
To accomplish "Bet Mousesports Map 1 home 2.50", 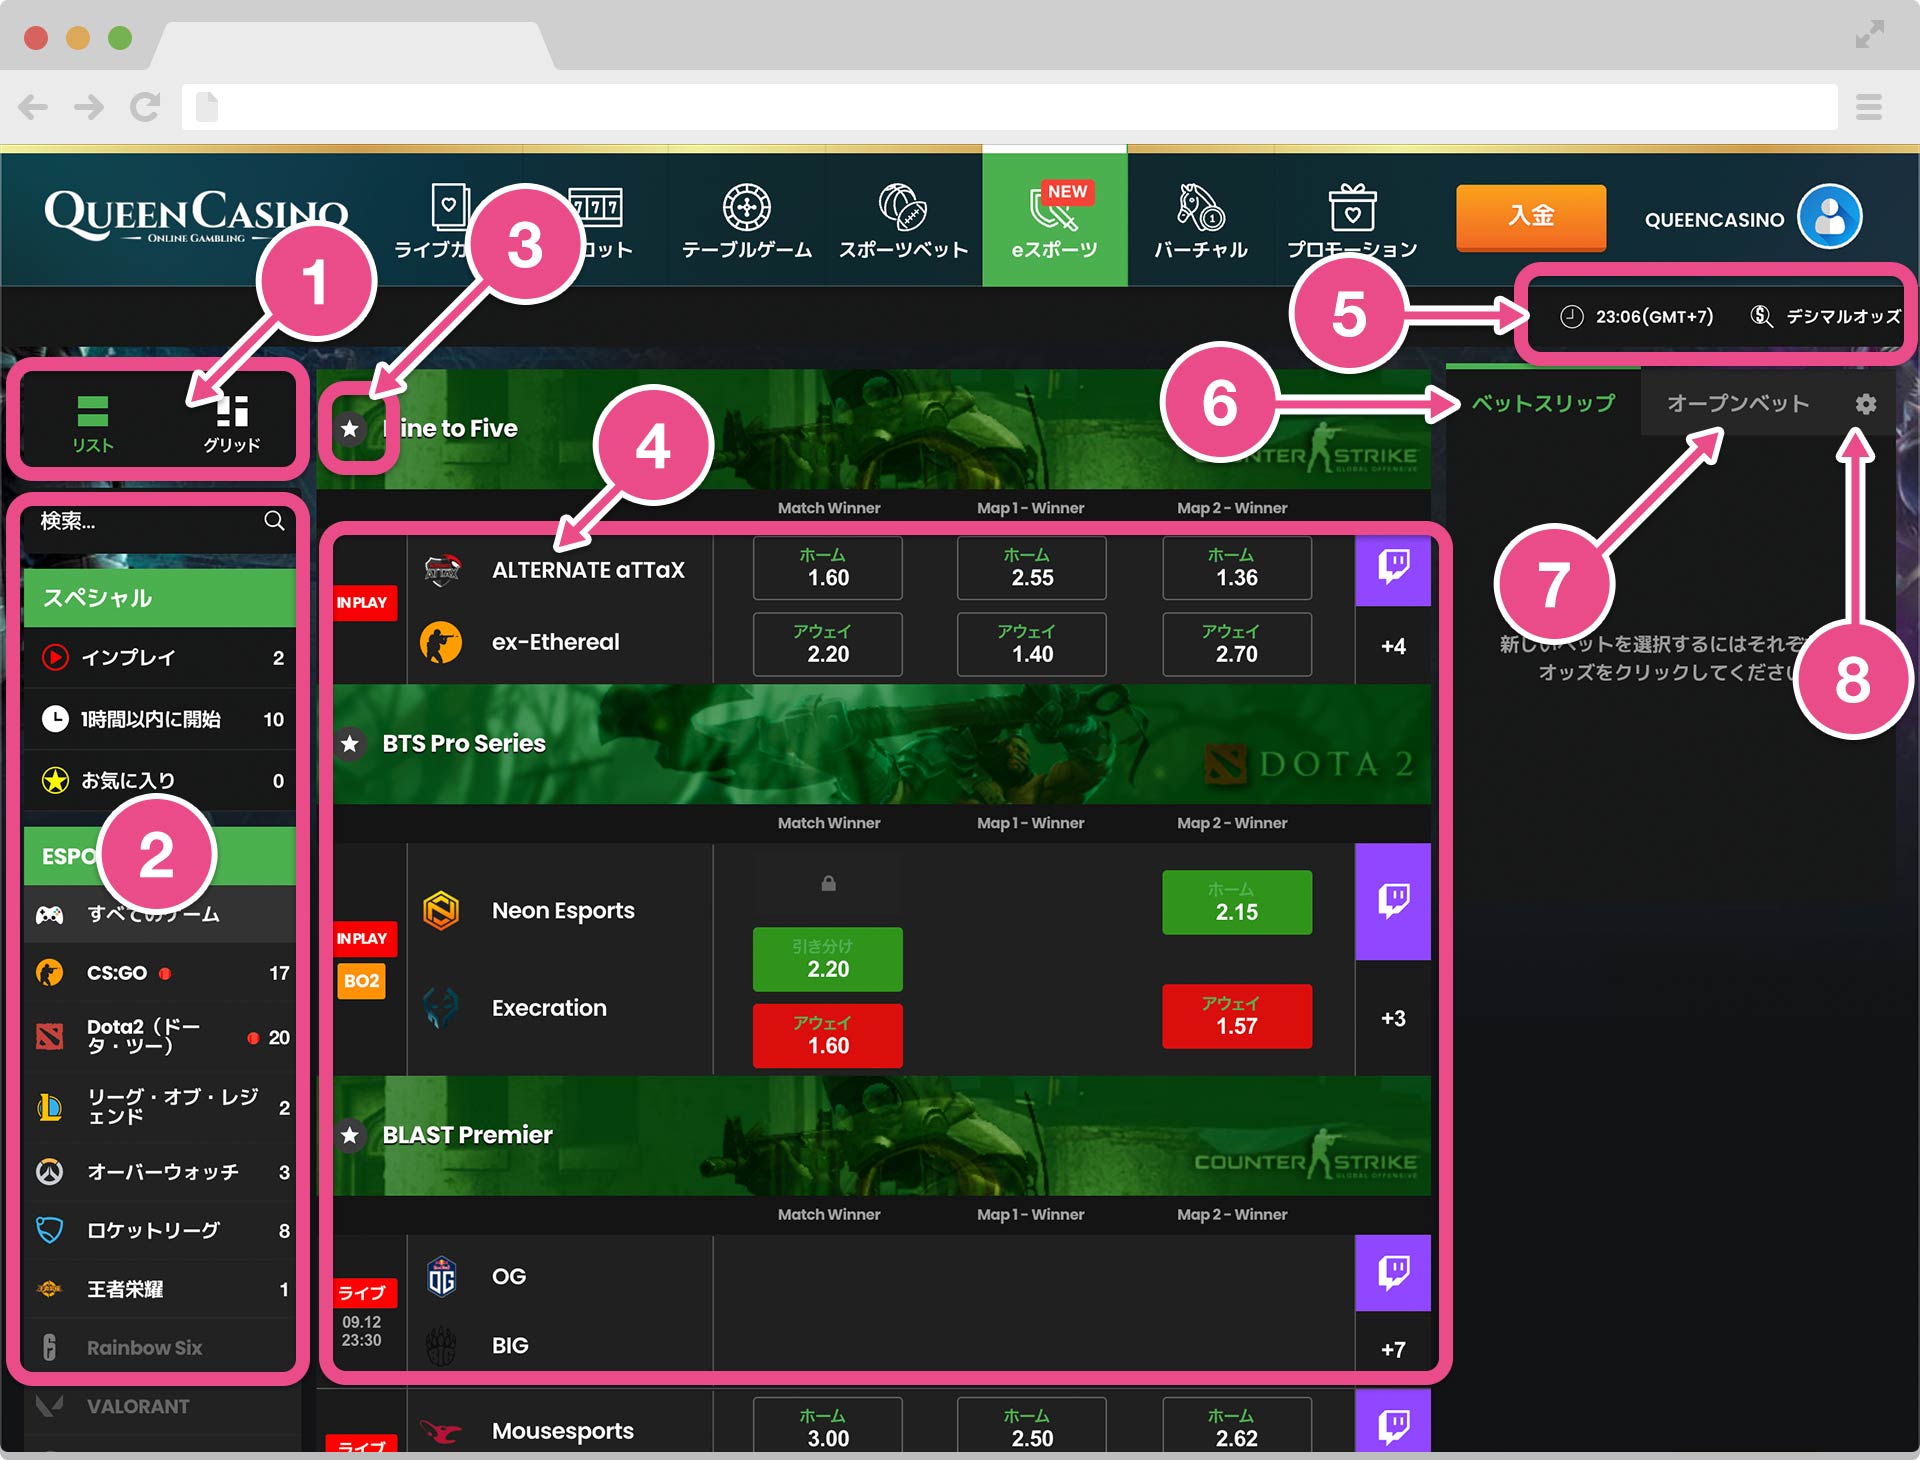I will (1032, 1426).
